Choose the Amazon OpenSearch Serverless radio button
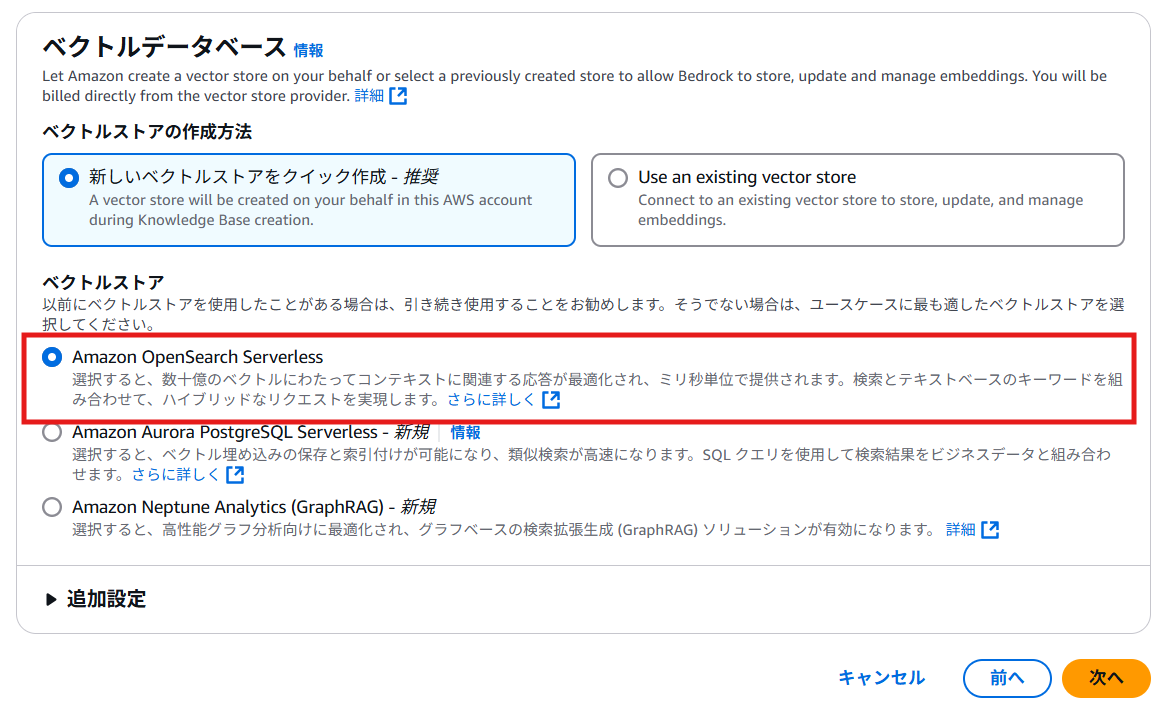This screenshot has height=703, width=1168. (x=52, y=357)
